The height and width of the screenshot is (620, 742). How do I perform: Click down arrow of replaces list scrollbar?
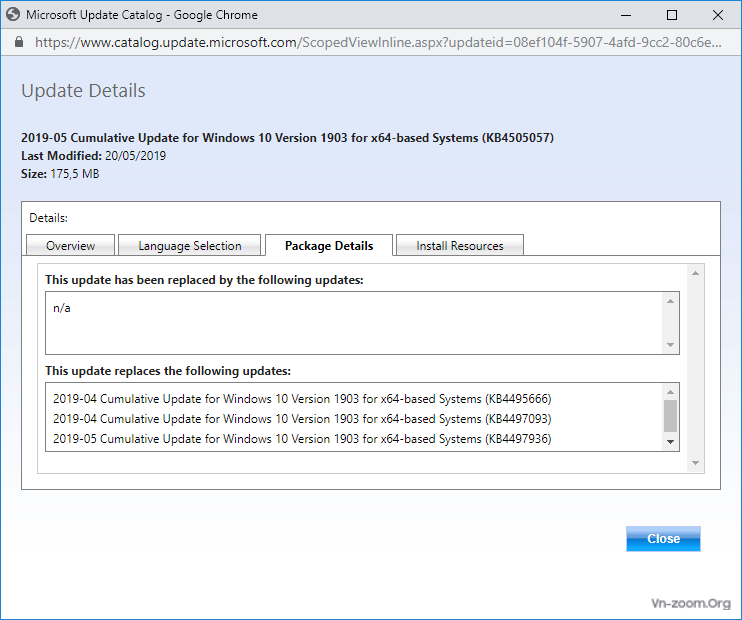coord(670,442)
